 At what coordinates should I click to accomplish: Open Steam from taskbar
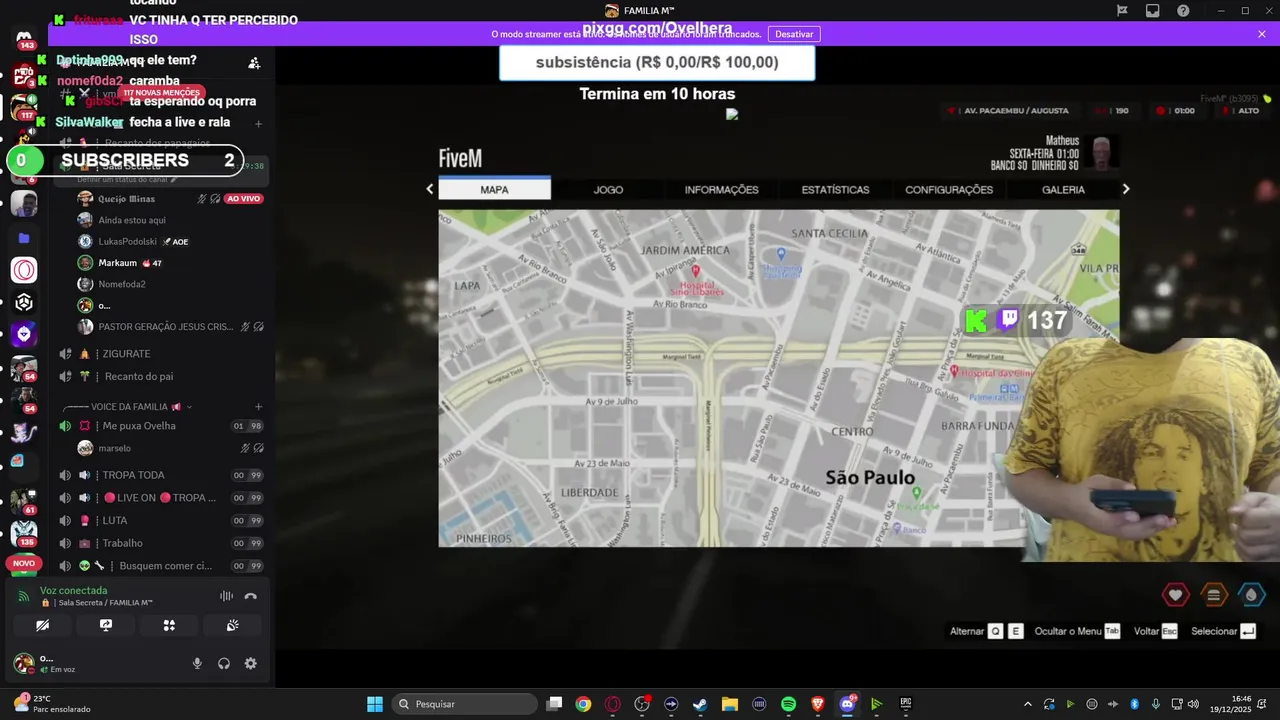click(700, 704)
